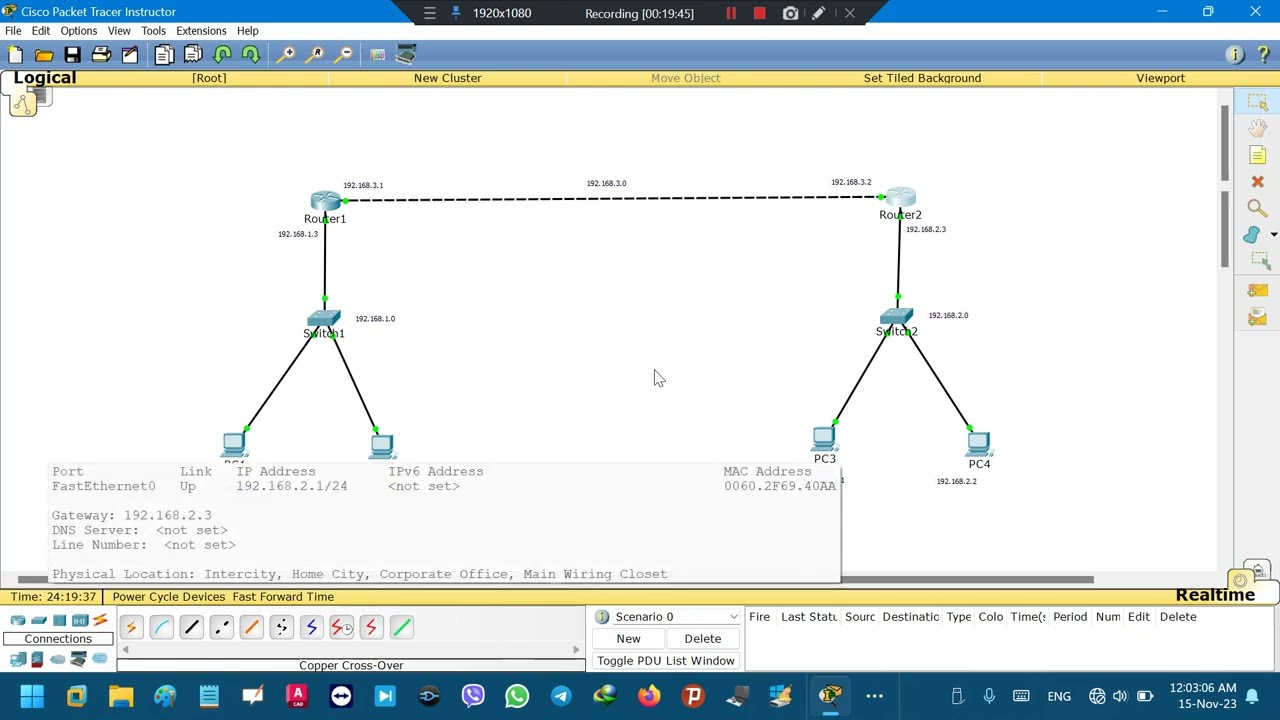Click Power Cycle Devices
This screenshot has width=1280, height=720.
tap(169, 597)
